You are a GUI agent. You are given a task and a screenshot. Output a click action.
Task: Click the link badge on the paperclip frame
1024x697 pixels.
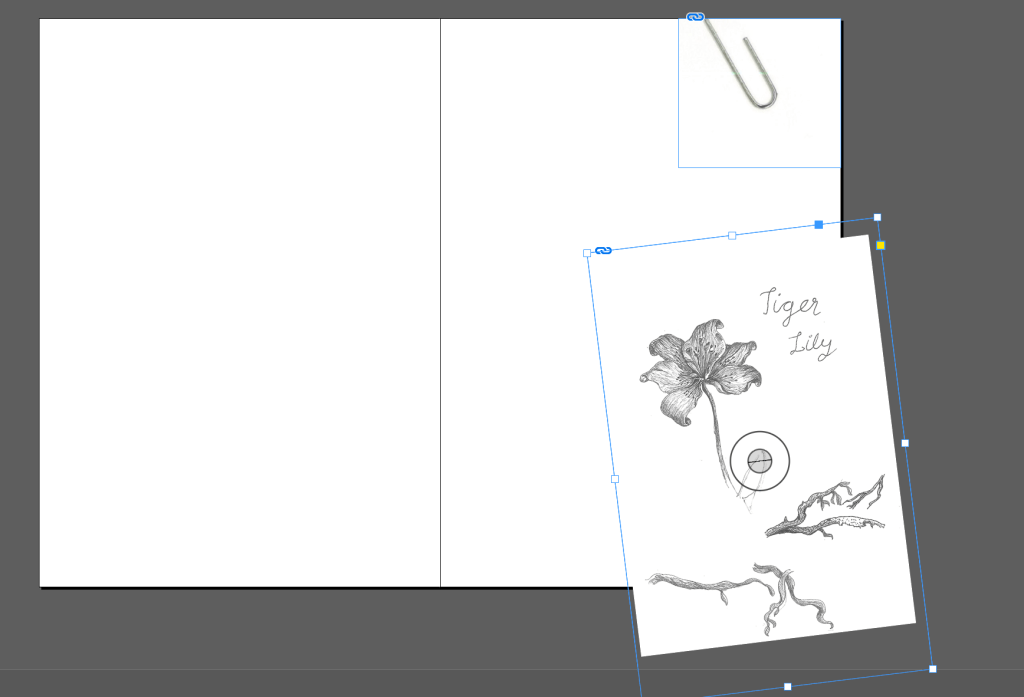(695, 17)
